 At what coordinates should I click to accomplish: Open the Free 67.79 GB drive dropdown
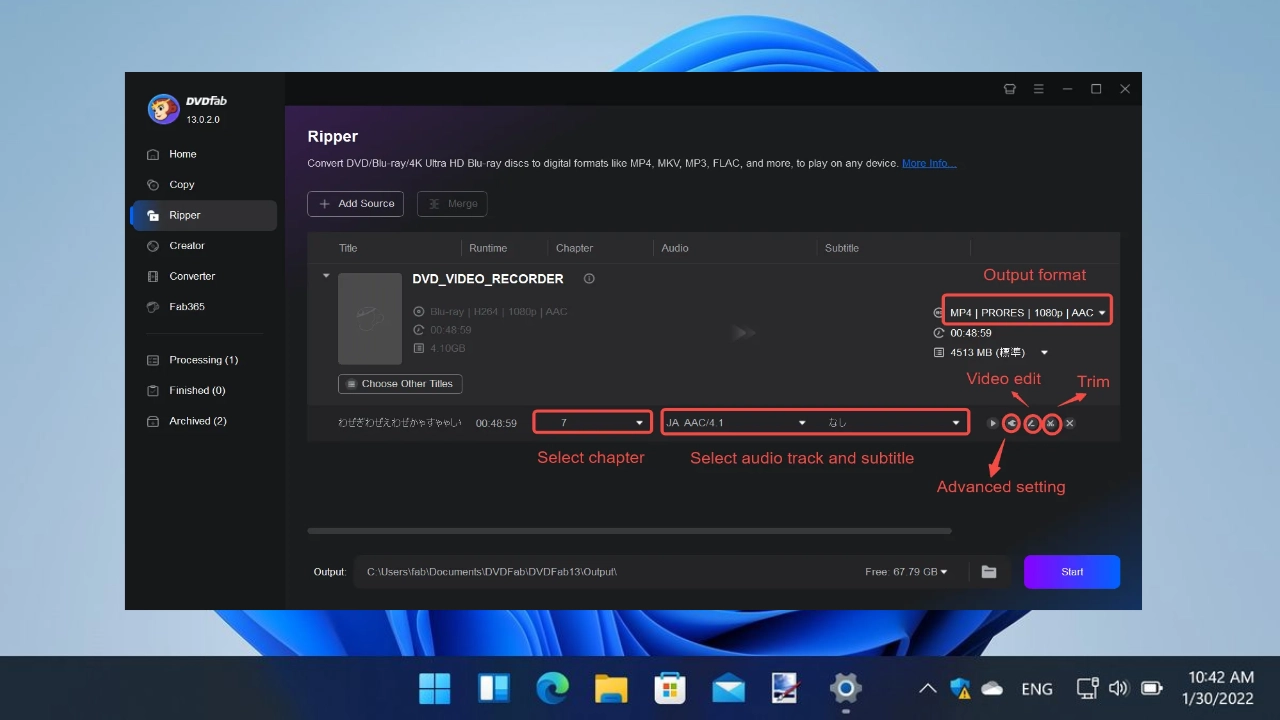[x=907, y=572]
